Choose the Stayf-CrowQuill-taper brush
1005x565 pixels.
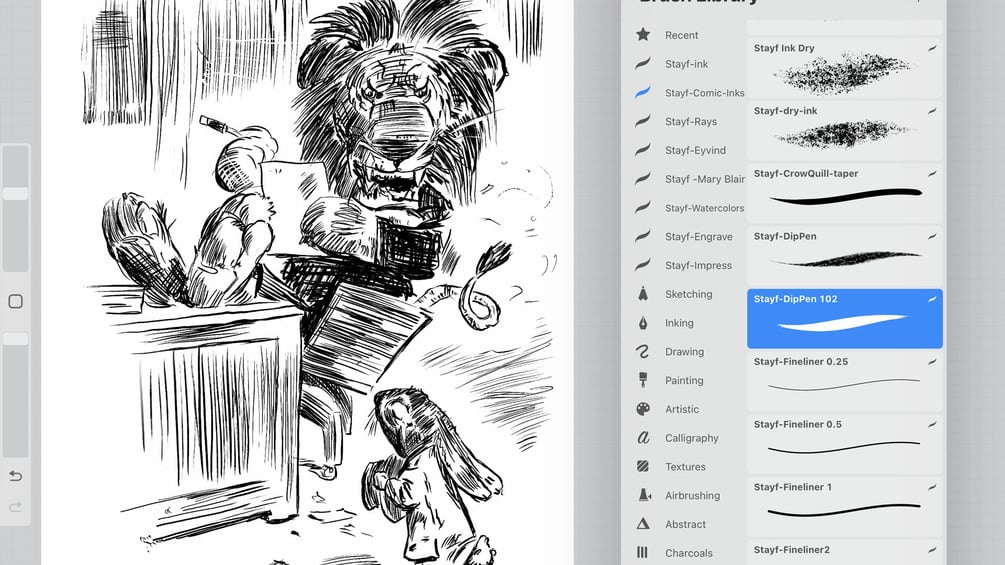click(x=845, y=192)
